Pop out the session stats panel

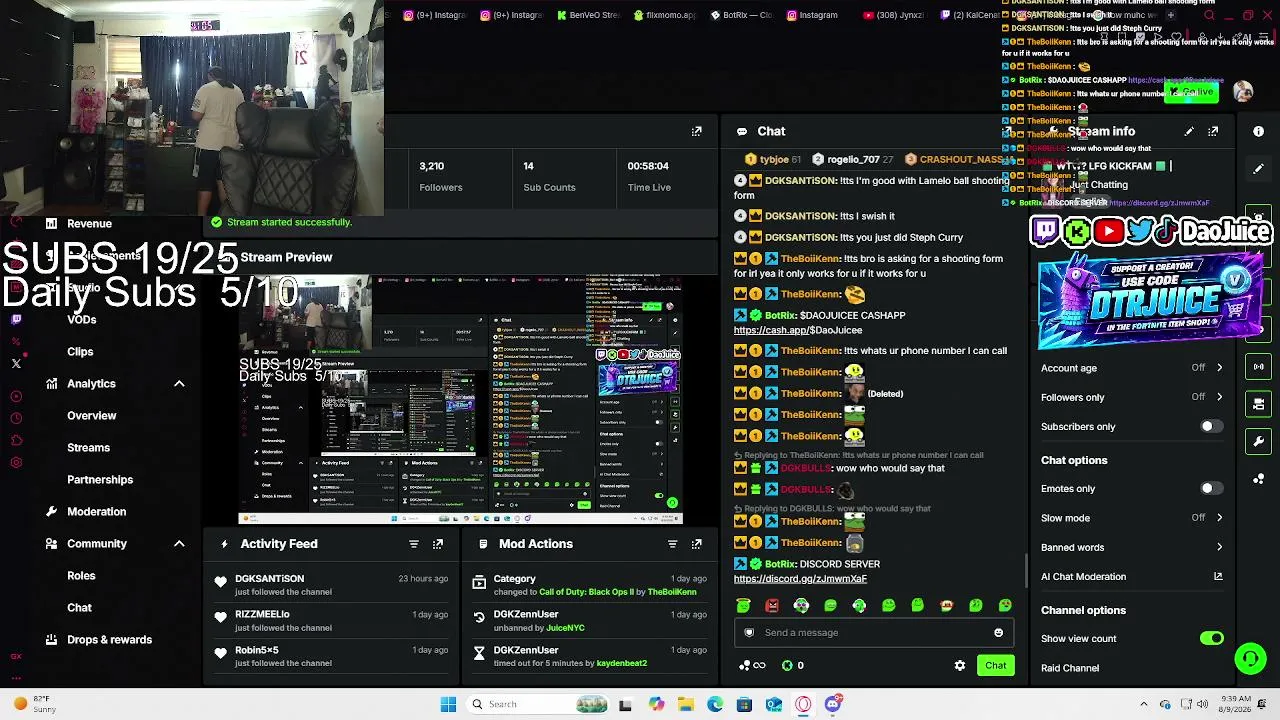point(697,131)
